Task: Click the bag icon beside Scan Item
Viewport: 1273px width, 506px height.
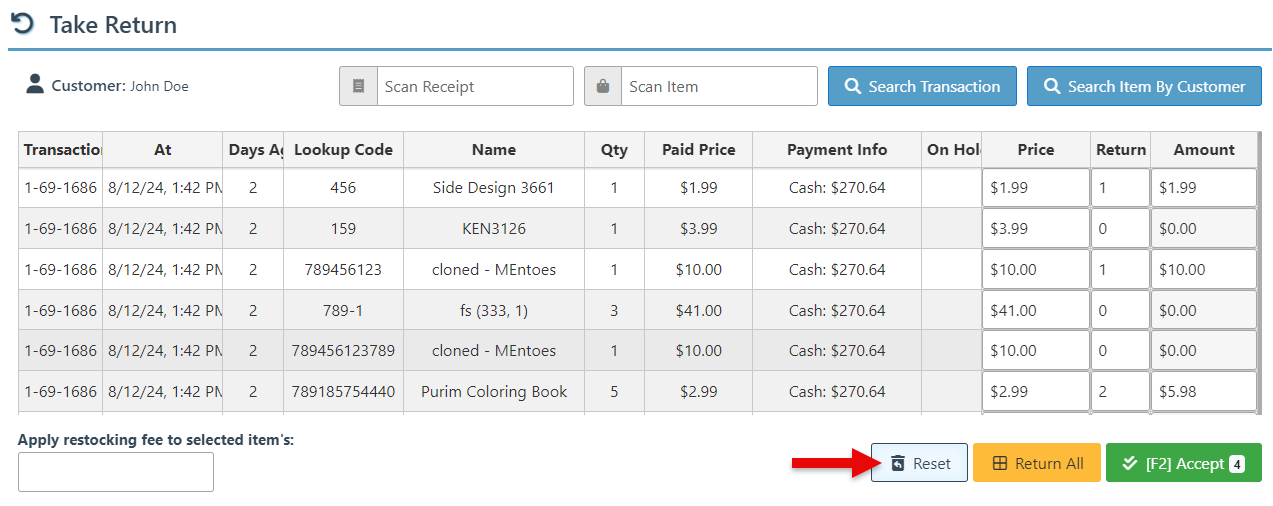Action: click(603, 86)
